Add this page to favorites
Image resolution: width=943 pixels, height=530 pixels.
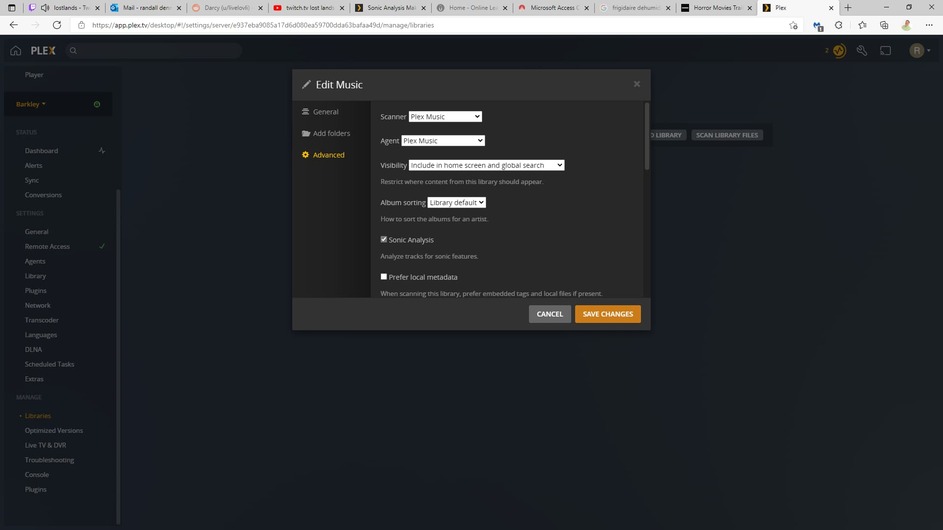point(793,25)
